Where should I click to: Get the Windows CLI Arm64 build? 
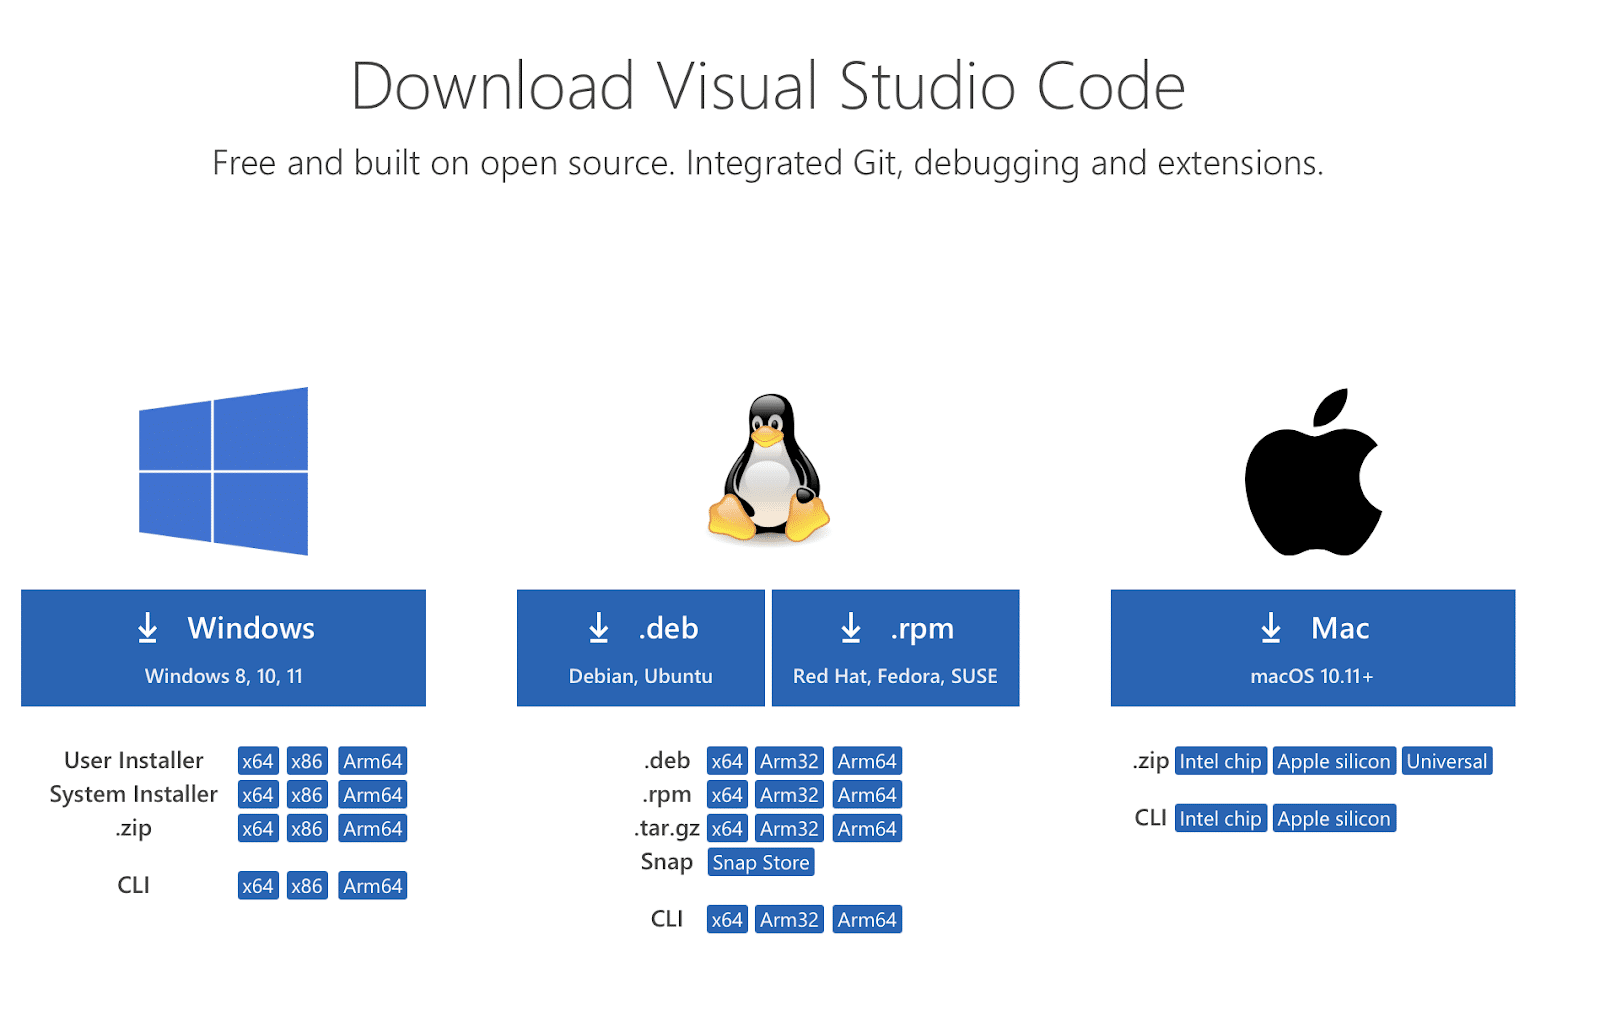pos(373,886)
